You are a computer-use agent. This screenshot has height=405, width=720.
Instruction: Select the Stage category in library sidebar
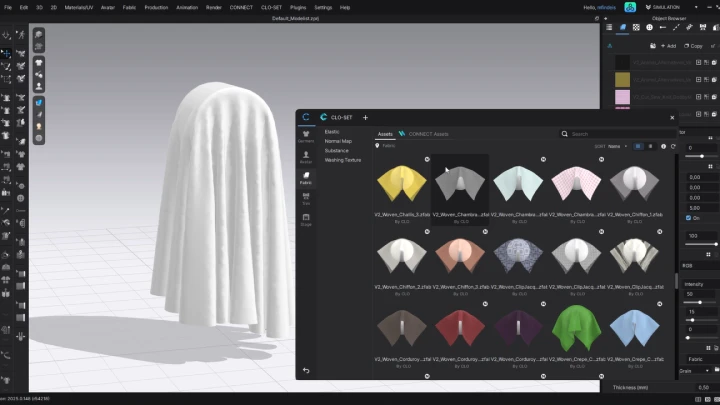click(306, 220)
